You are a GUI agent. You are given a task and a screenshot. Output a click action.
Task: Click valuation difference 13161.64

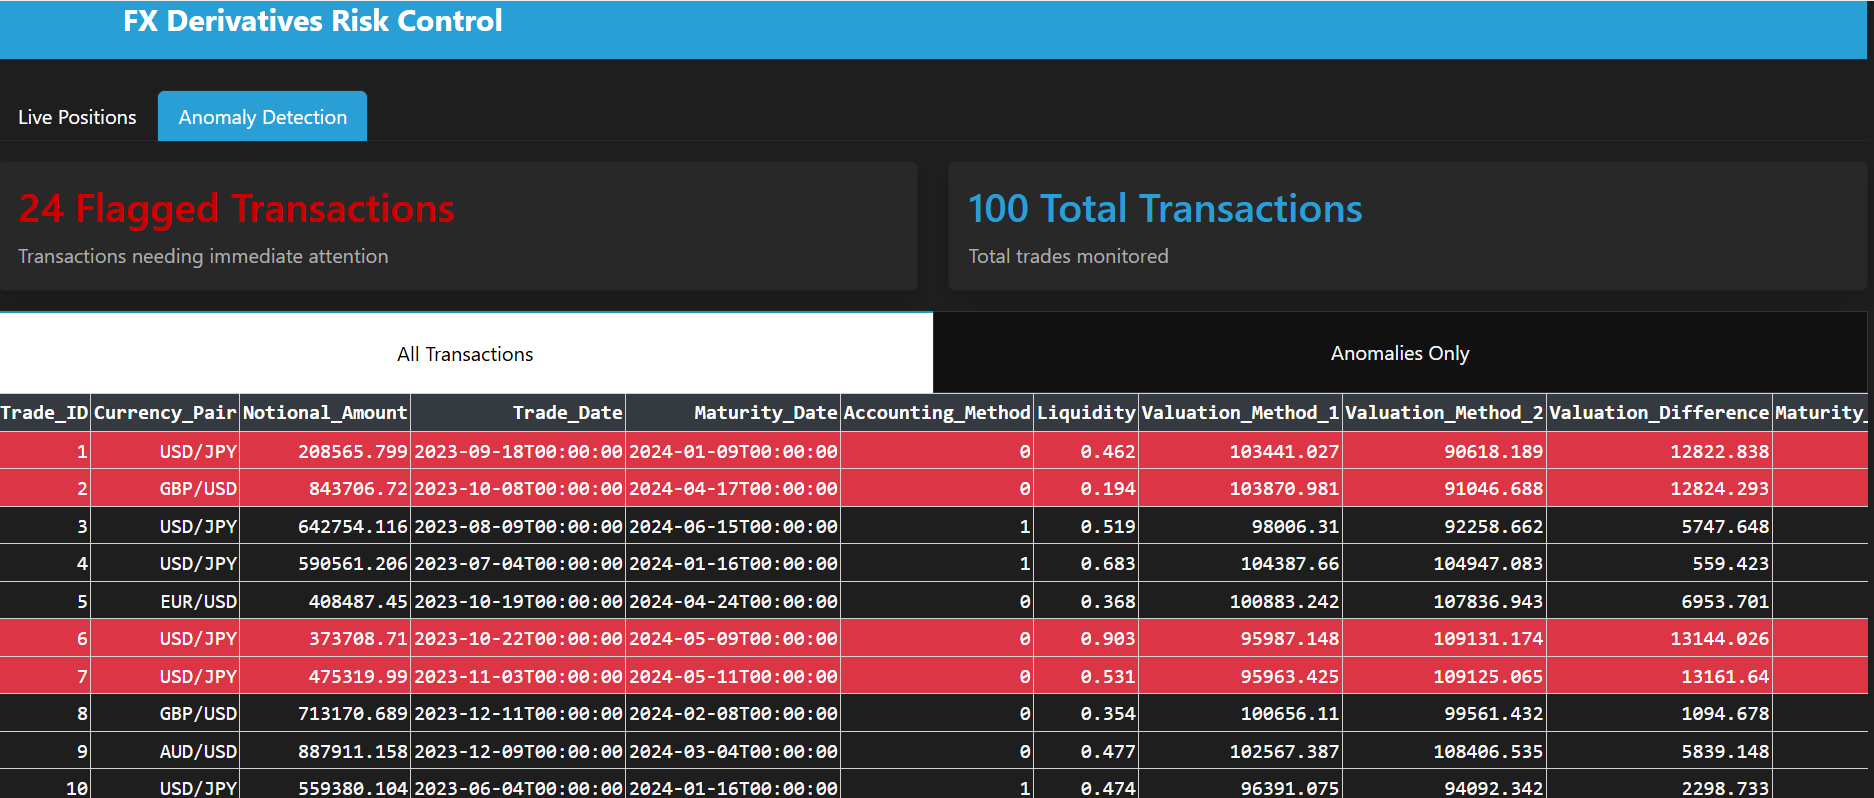click(1659, 676)
